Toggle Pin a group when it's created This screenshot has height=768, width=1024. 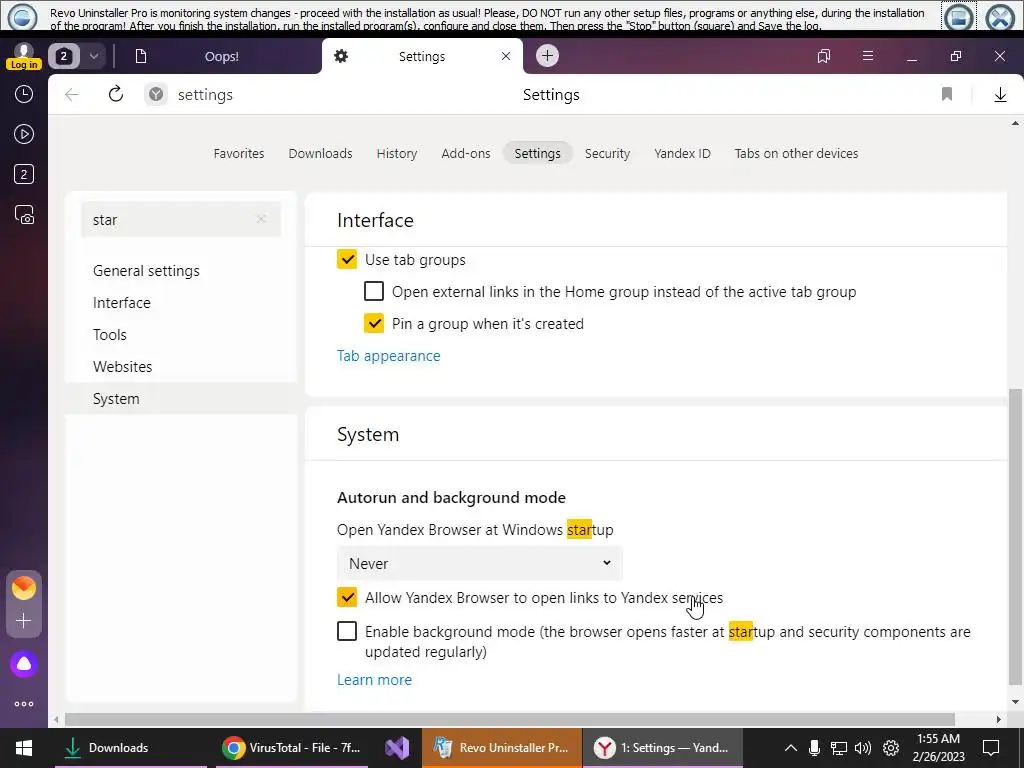[x=374, y=323]
